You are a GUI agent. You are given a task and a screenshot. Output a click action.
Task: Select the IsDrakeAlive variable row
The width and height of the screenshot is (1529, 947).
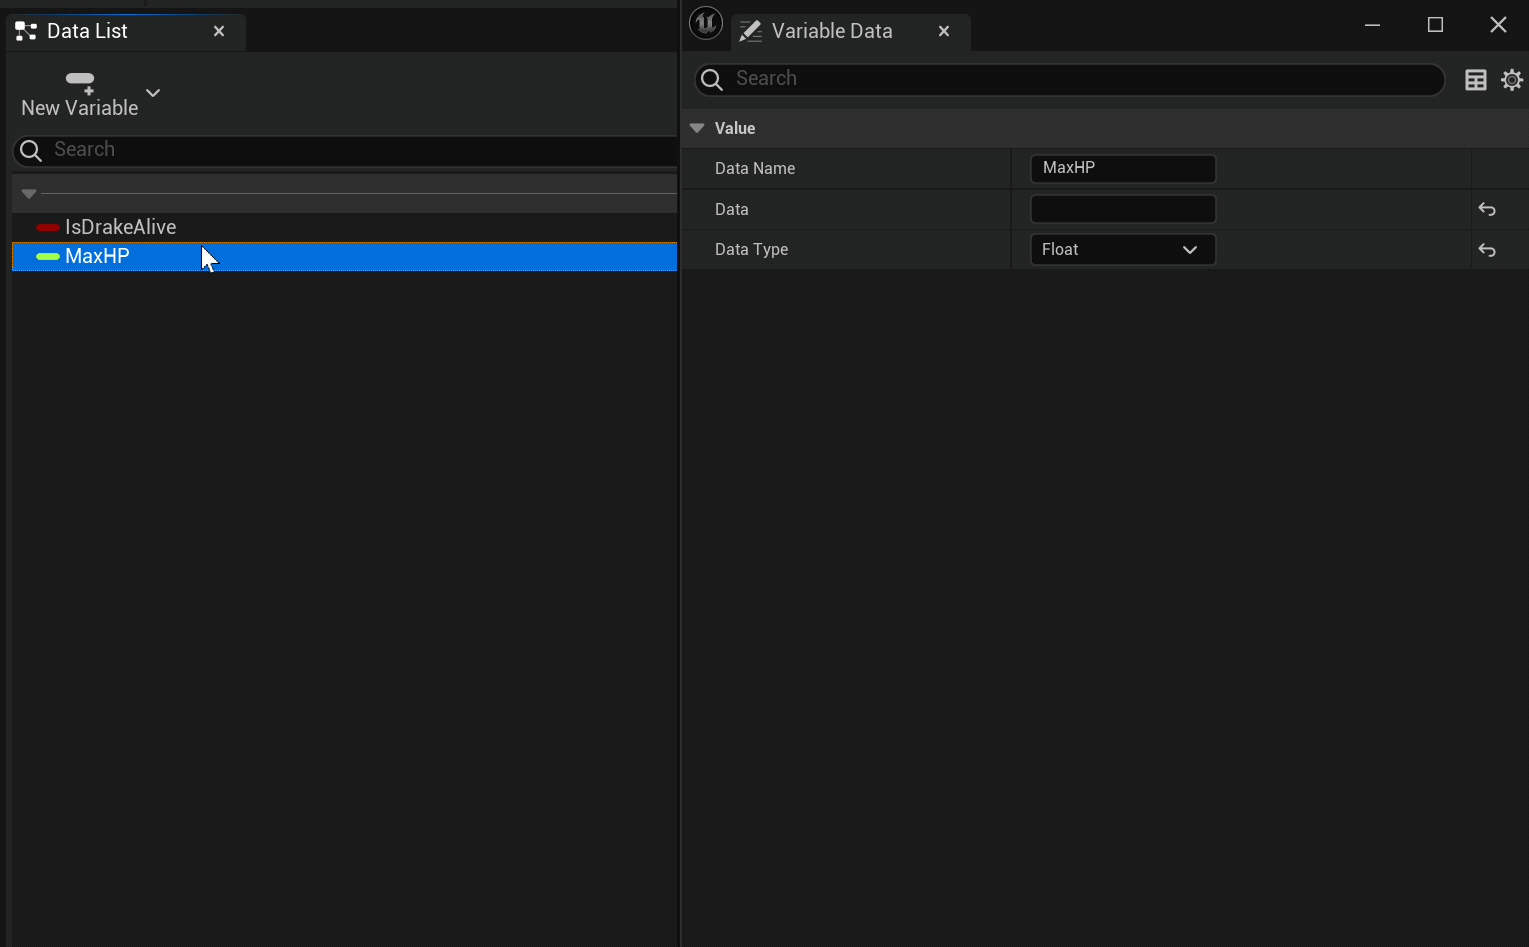[x=345, y=227]
